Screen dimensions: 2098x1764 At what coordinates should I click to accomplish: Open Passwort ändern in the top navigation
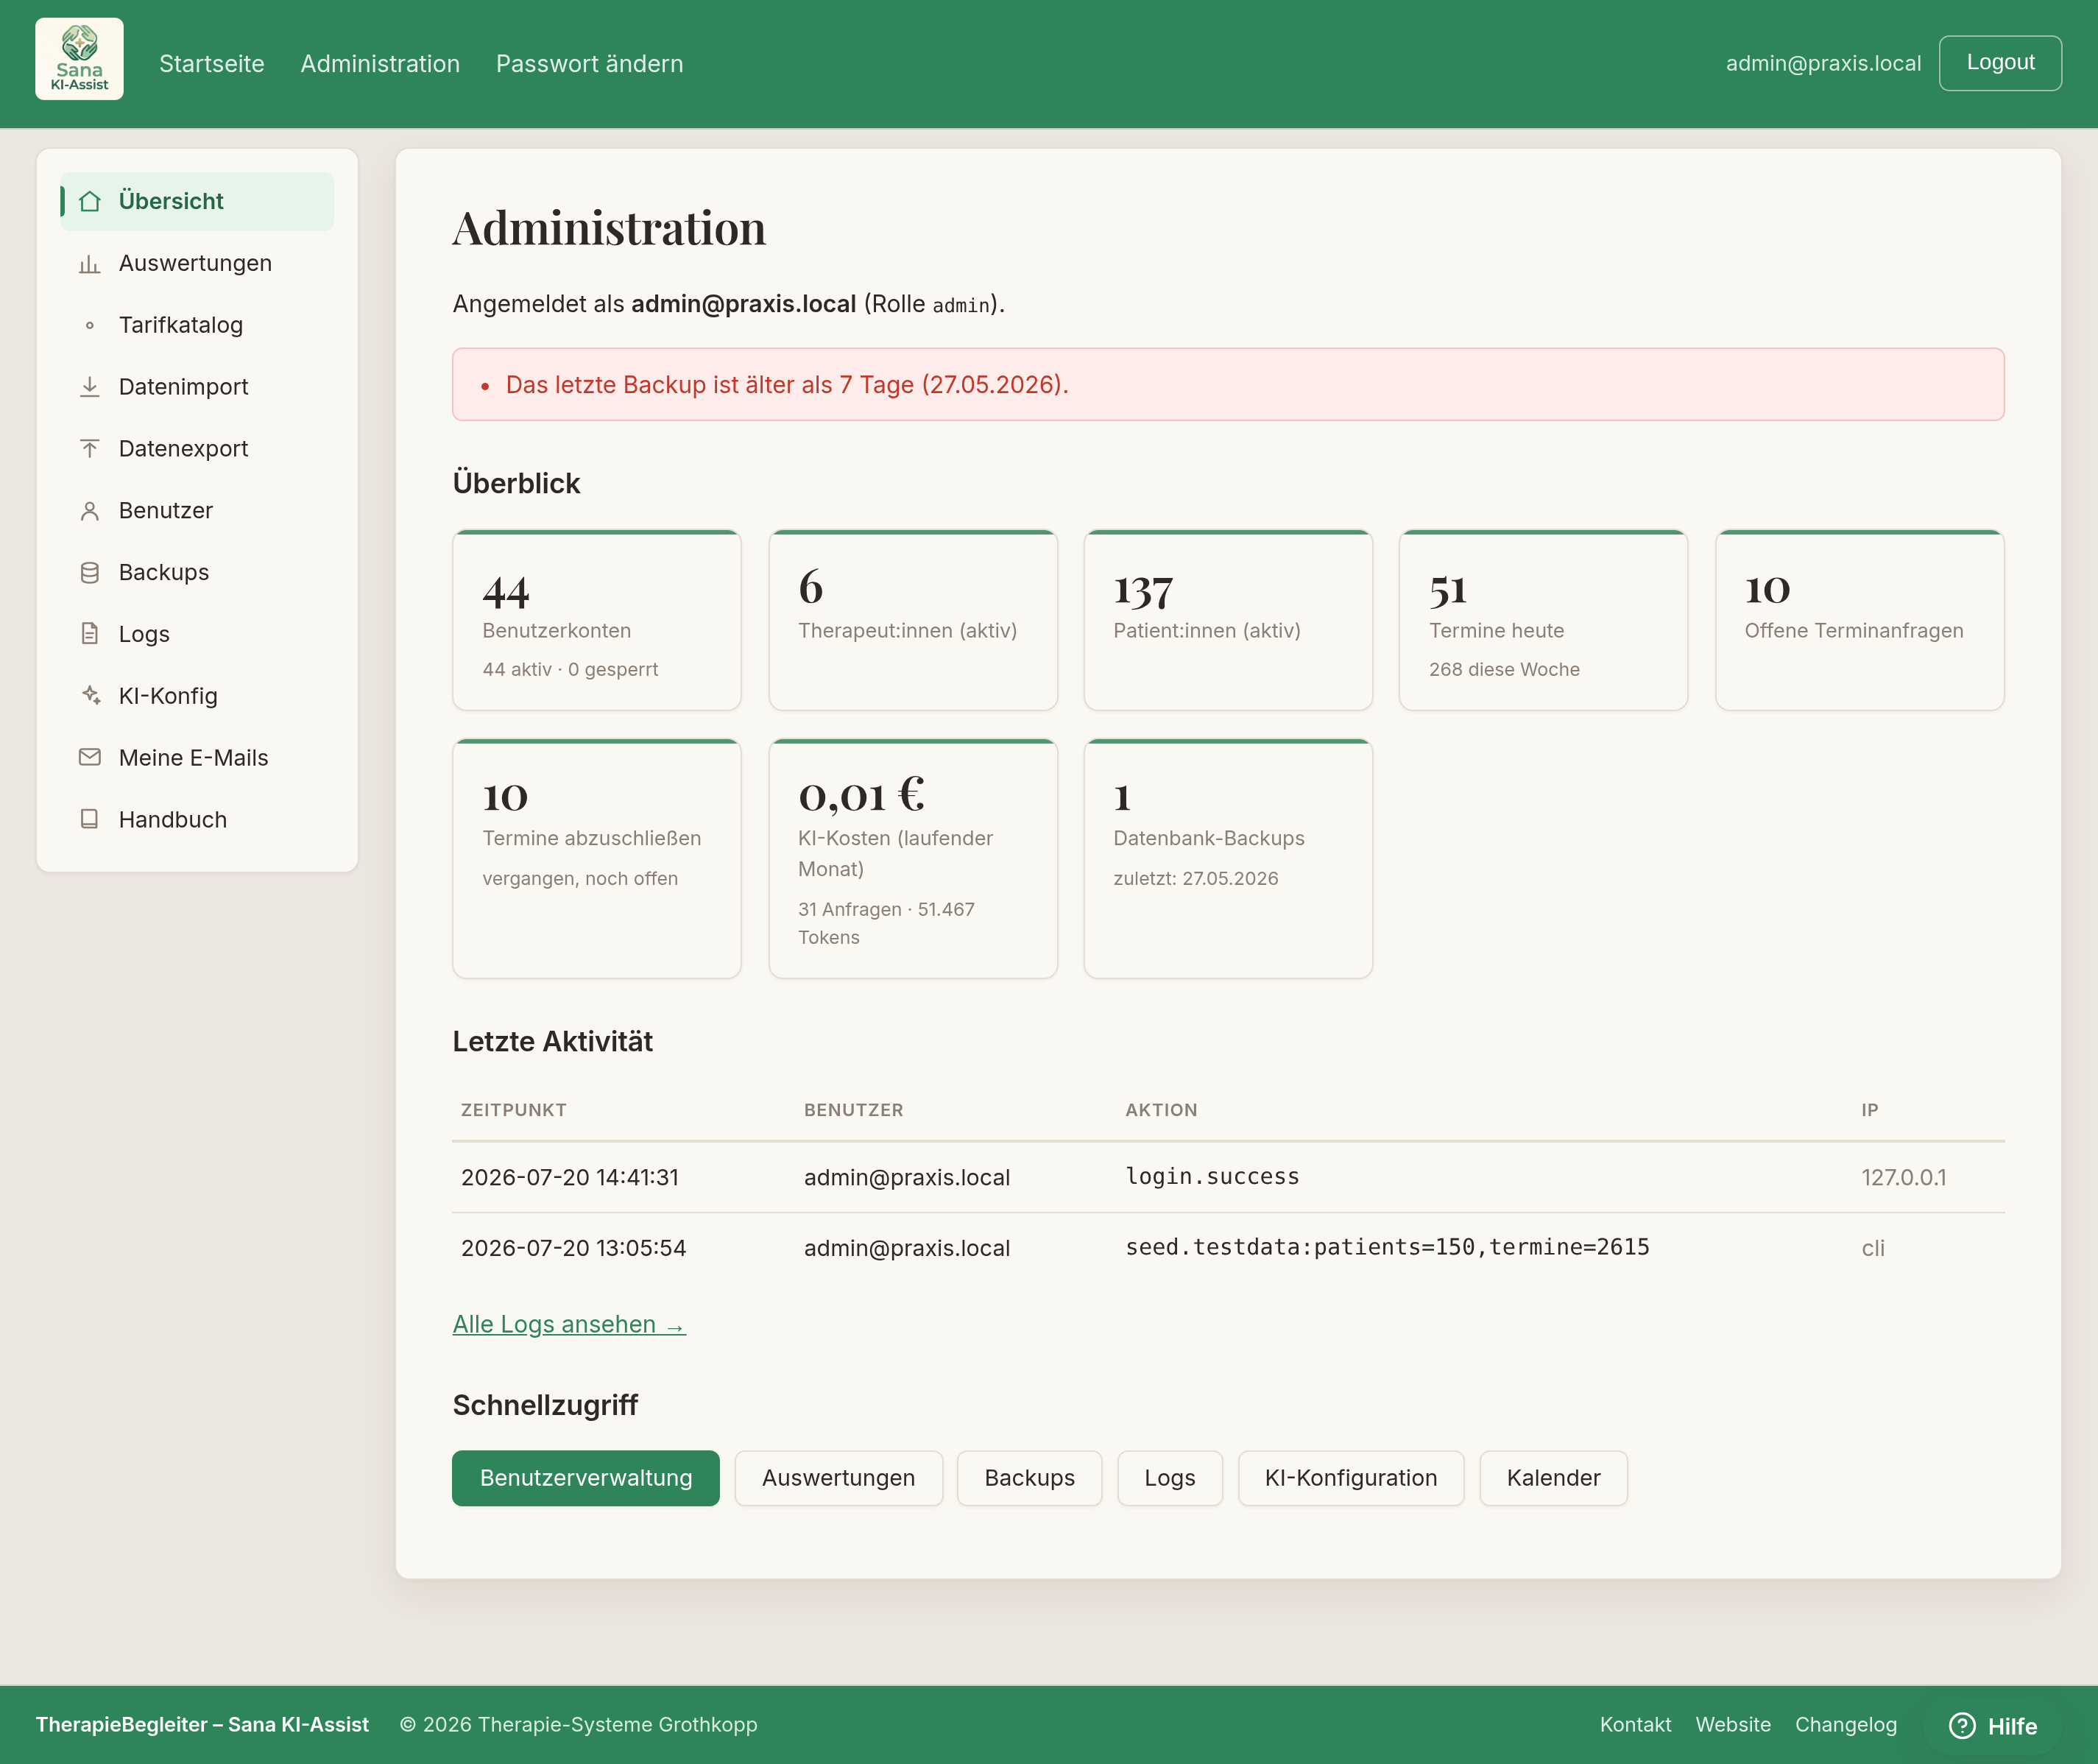[x=590, y=63]
